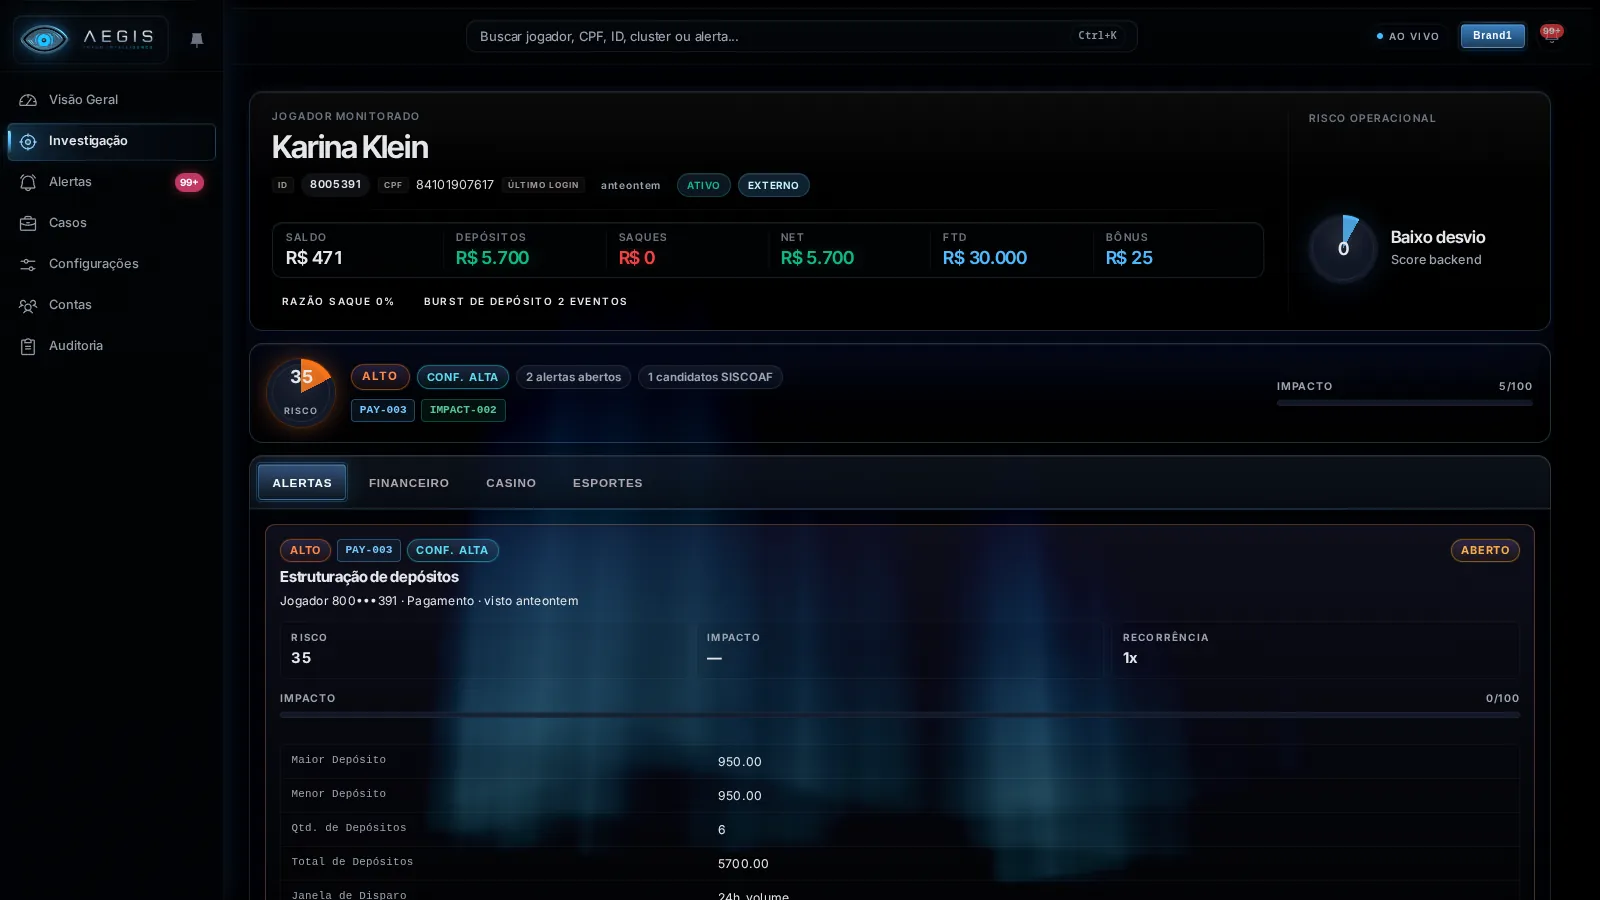The height and width of the screenshot is (900, 1600).
Task: Click the Qtd. de Depósitos row
Action: (x=900, y=829)
